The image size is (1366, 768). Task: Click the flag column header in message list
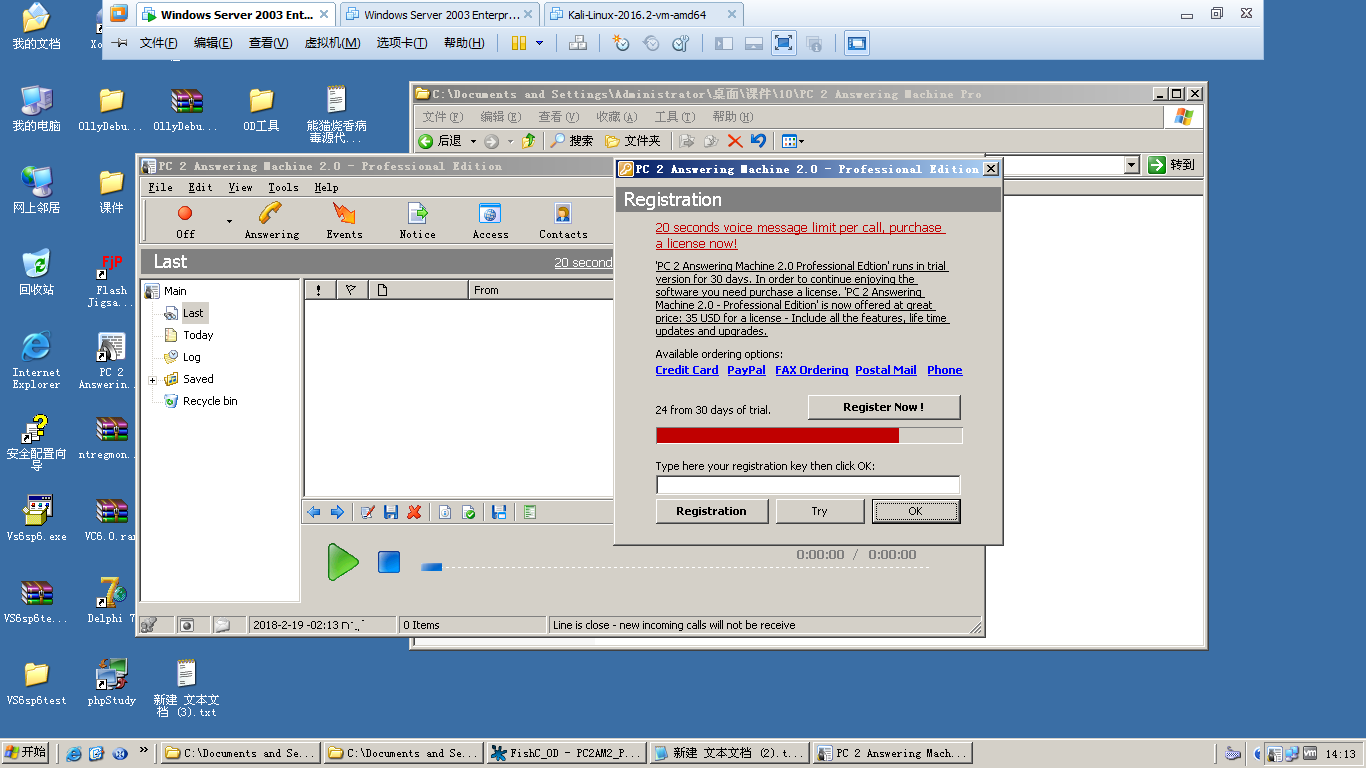351,290
